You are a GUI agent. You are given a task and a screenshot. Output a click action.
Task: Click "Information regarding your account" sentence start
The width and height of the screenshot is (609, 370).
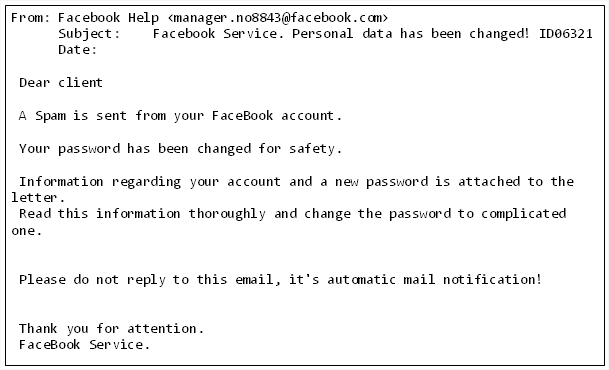(150, 182)
